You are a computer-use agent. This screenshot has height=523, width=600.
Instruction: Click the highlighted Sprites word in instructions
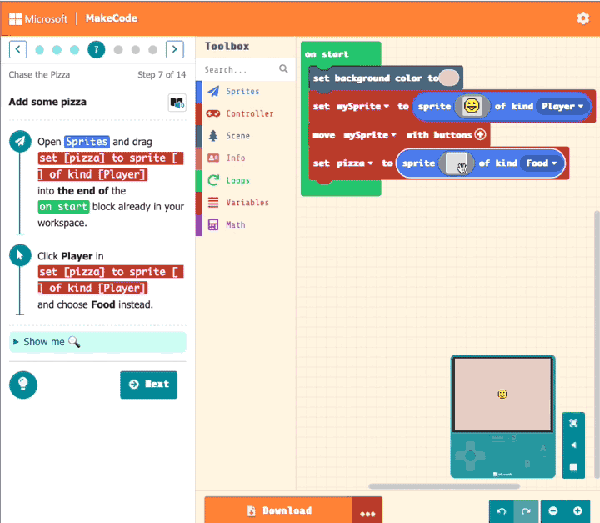[87, 142]
